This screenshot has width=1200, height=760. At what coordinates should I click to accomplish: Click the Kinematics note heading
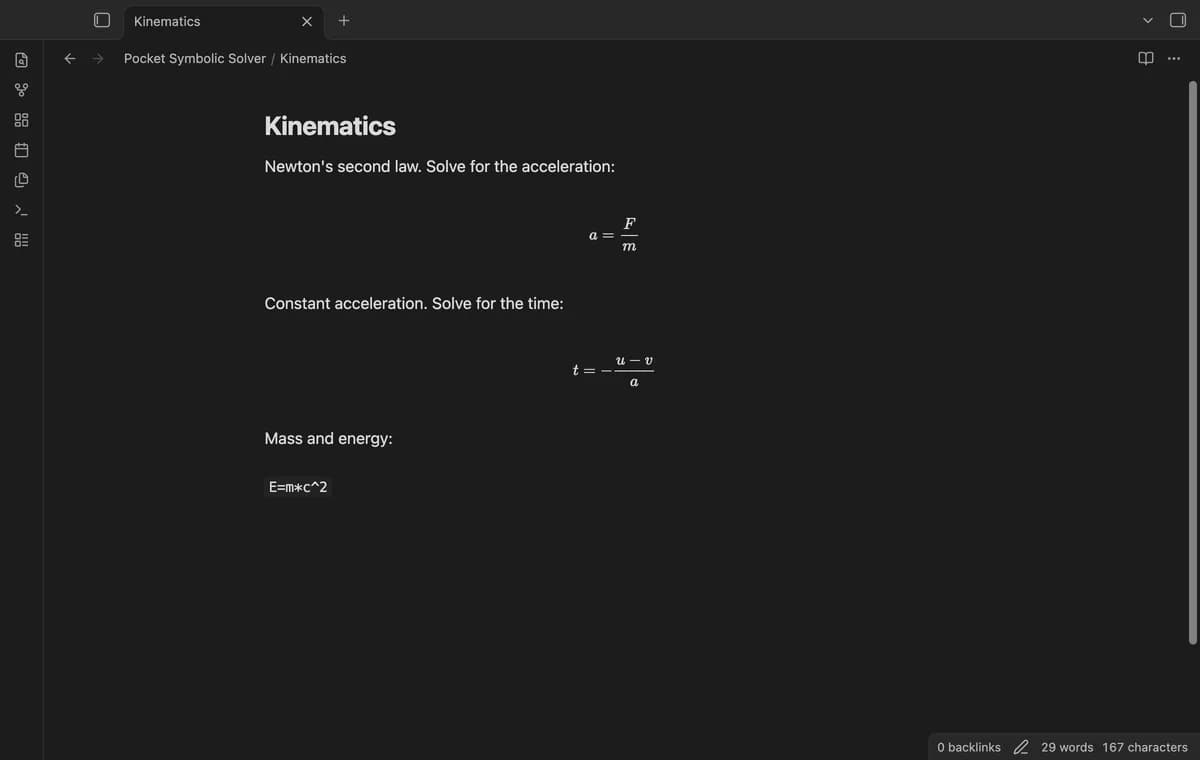[x=330, y=126]
